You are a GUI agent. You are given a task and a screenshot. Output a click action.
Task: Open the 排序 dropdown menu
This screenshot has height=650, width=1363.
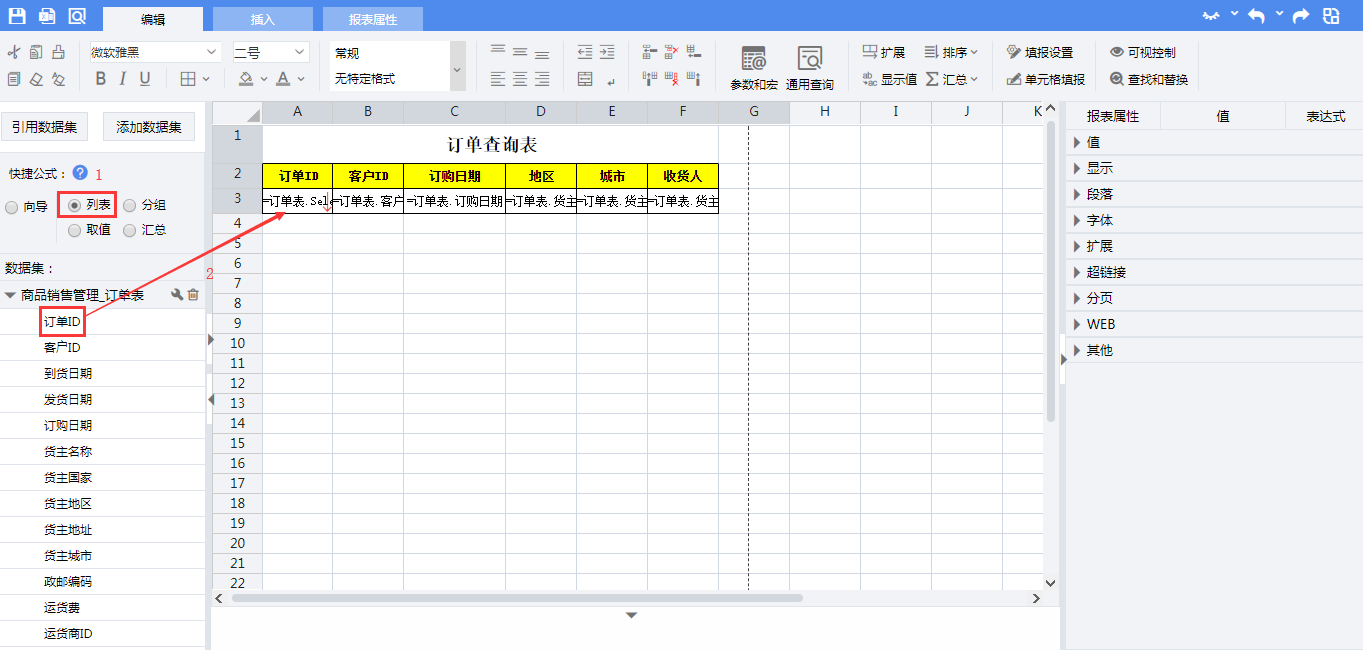951,52
